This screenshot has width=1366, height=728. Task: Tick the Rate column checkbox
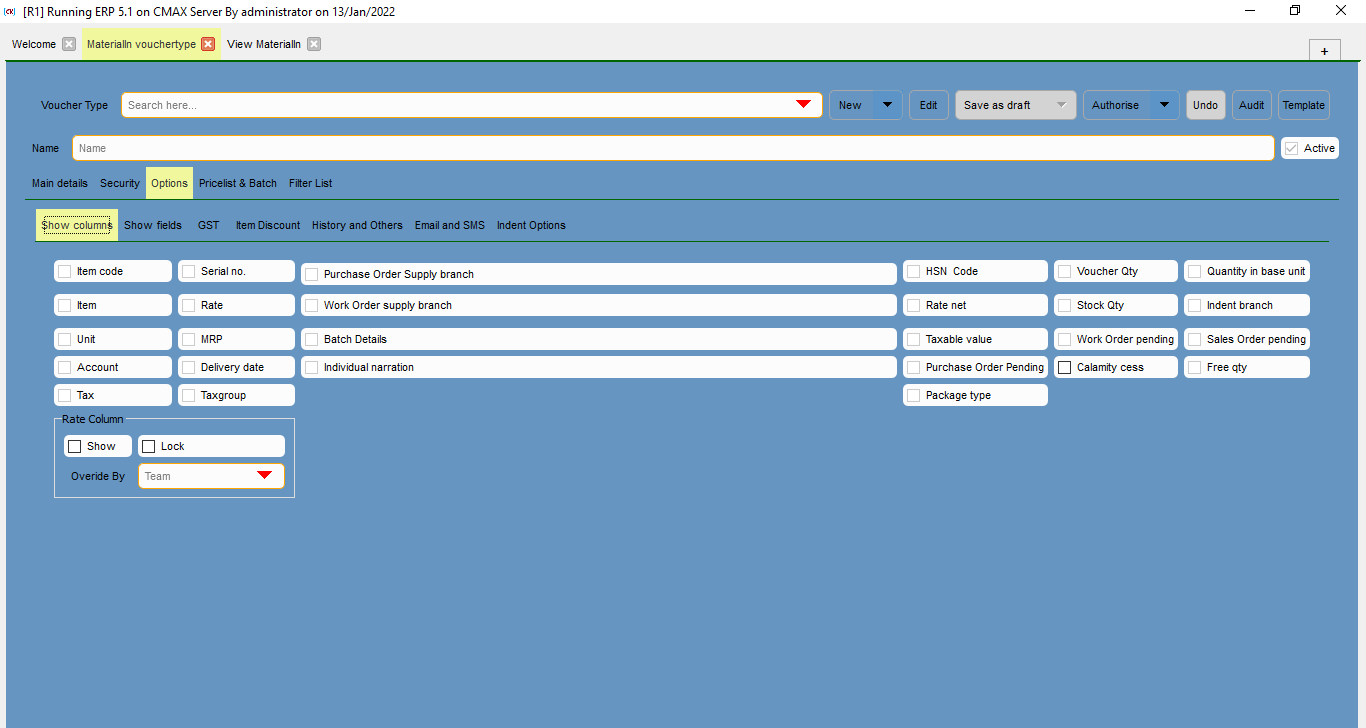pyautogui.click(x=189, y=305)
